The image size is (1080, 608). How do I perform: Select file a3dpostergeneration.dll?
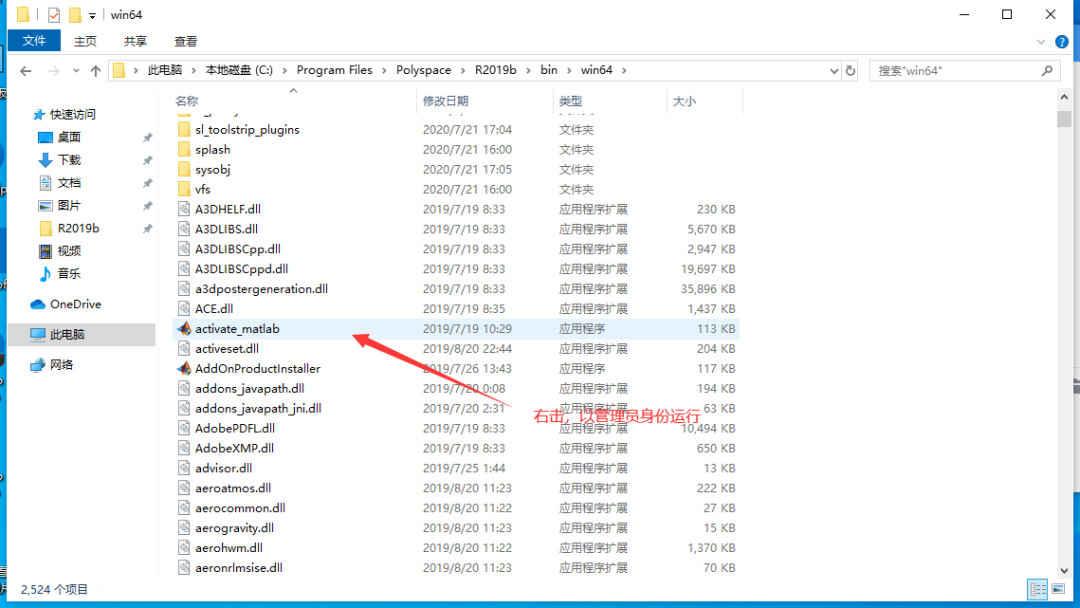(261, 289)
